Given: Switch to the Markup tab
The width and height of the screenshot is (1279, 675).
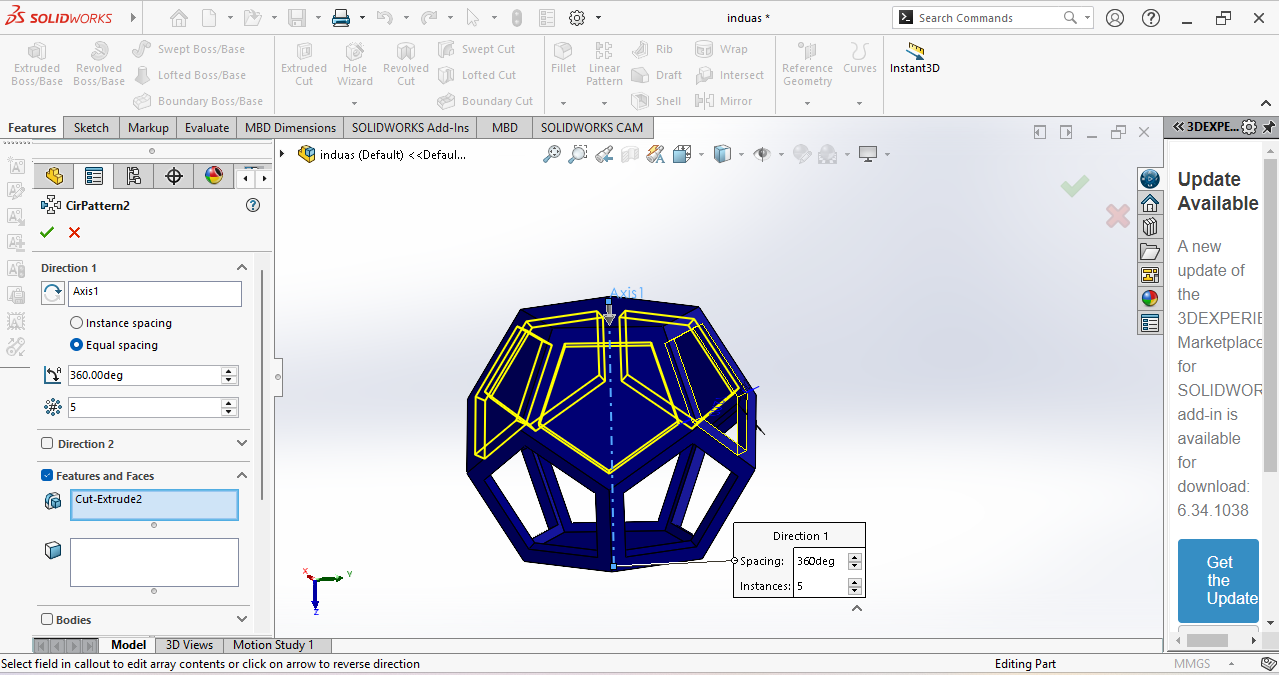Looking at the screenshot, I should (148, 127).
